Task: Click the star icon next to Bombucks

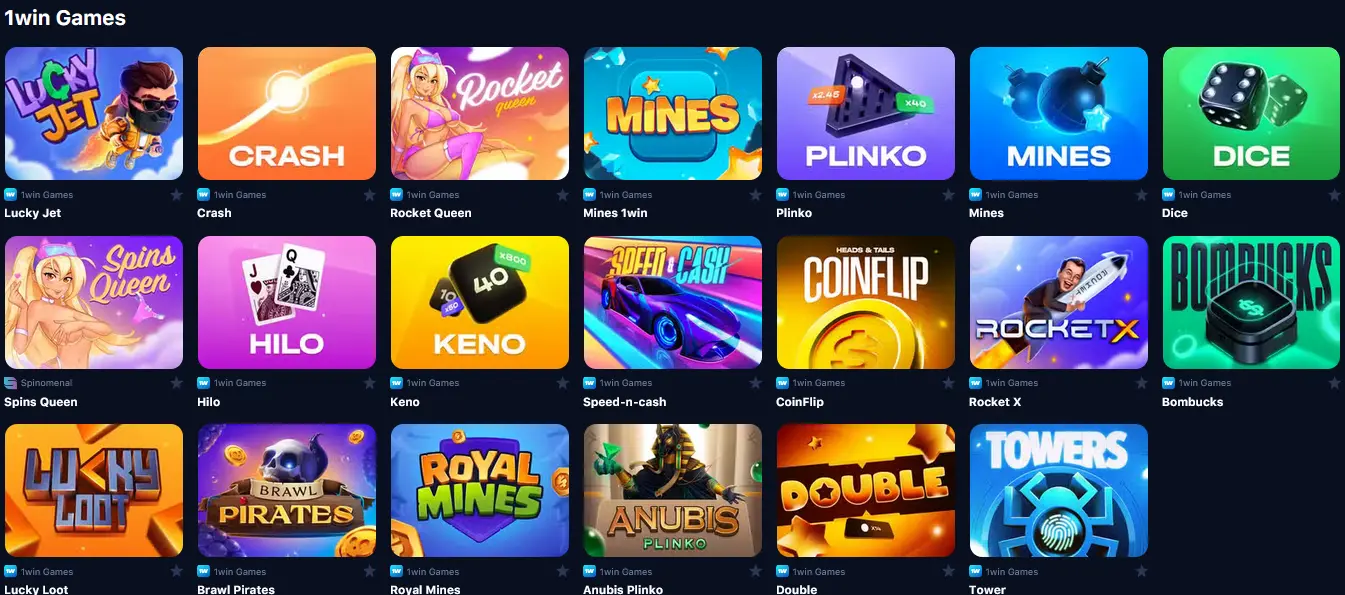Action: pos(1334,383)
